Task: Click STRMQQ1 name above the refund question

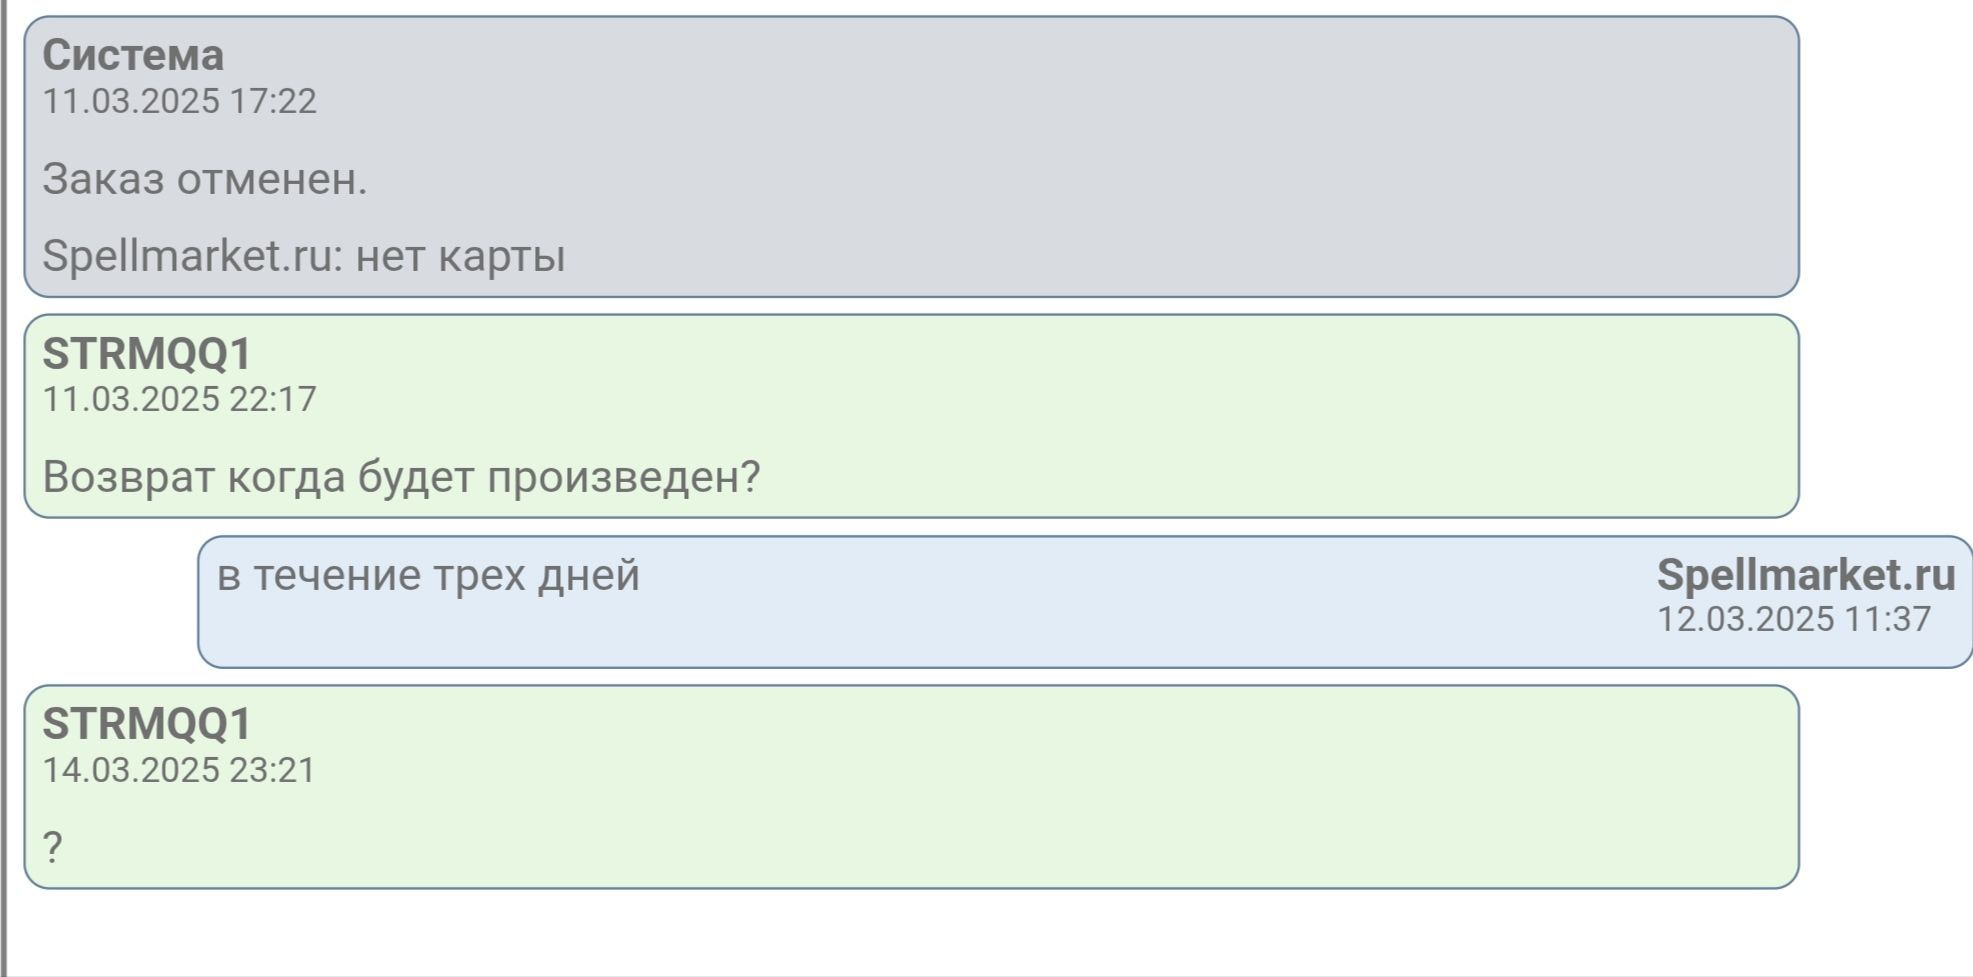Action: [147, 353]
